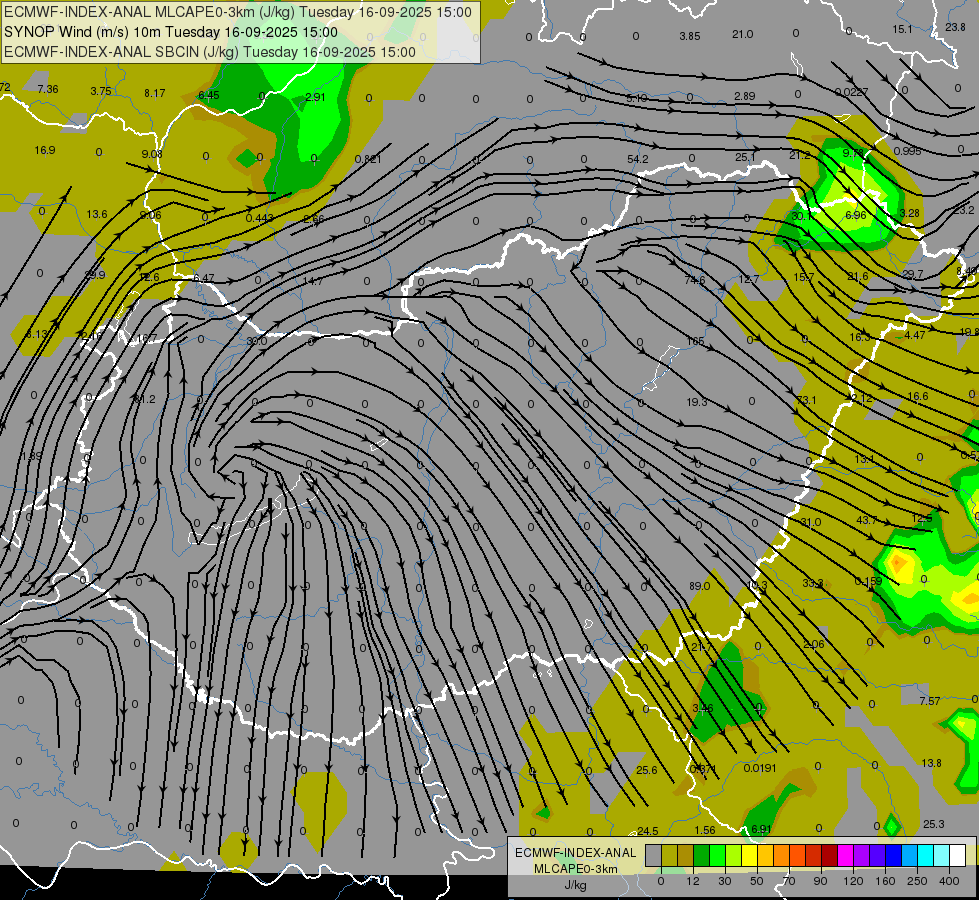The image size is (979, 900).
Task: Click the legend tick label '50'
Action: tap(757, 881)
